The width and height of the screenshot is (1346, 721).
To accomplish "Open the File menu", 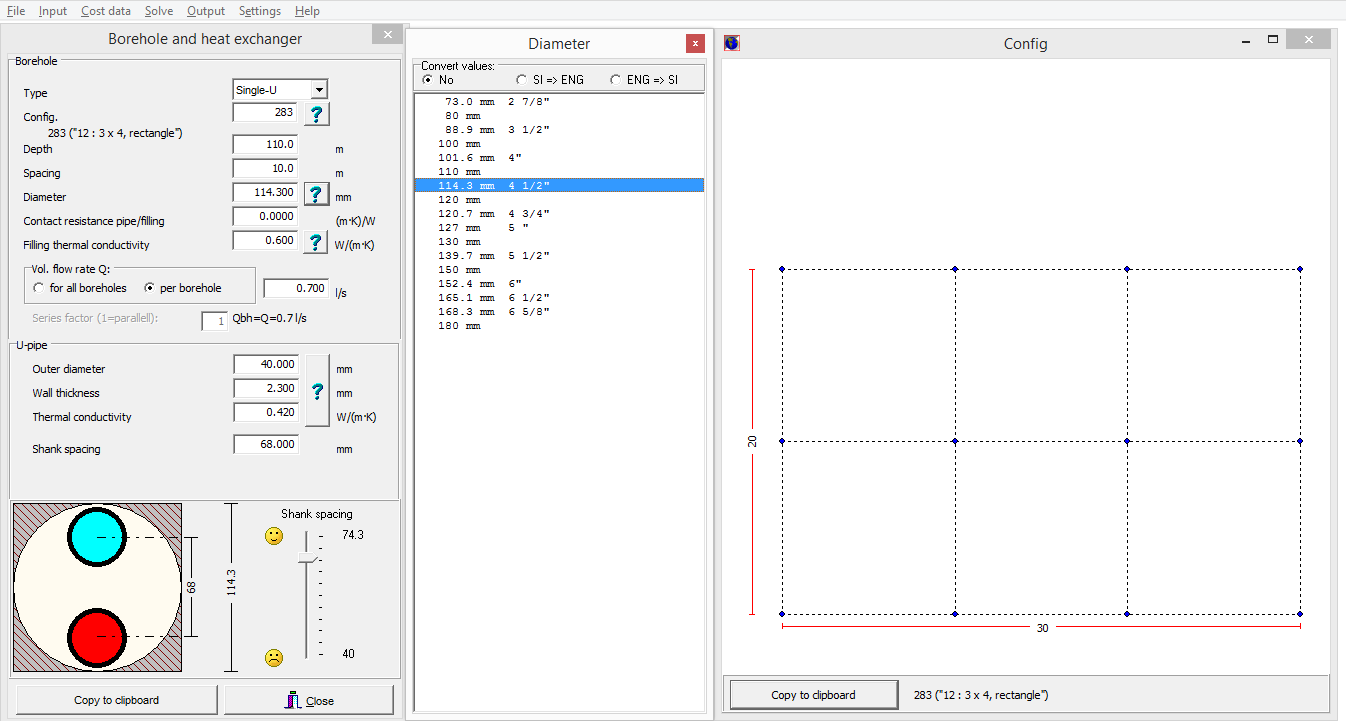I will coord(16,11).
